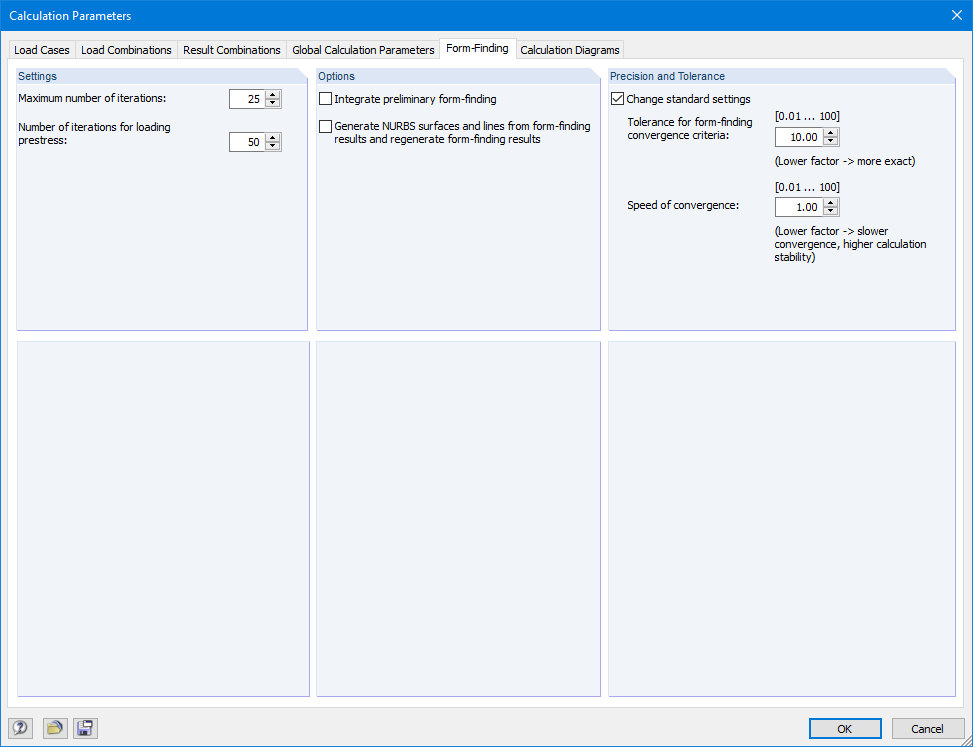Check Generate NURBS surfaces and lines option
This screenshot has width=973, height=747.
point(325,126)
